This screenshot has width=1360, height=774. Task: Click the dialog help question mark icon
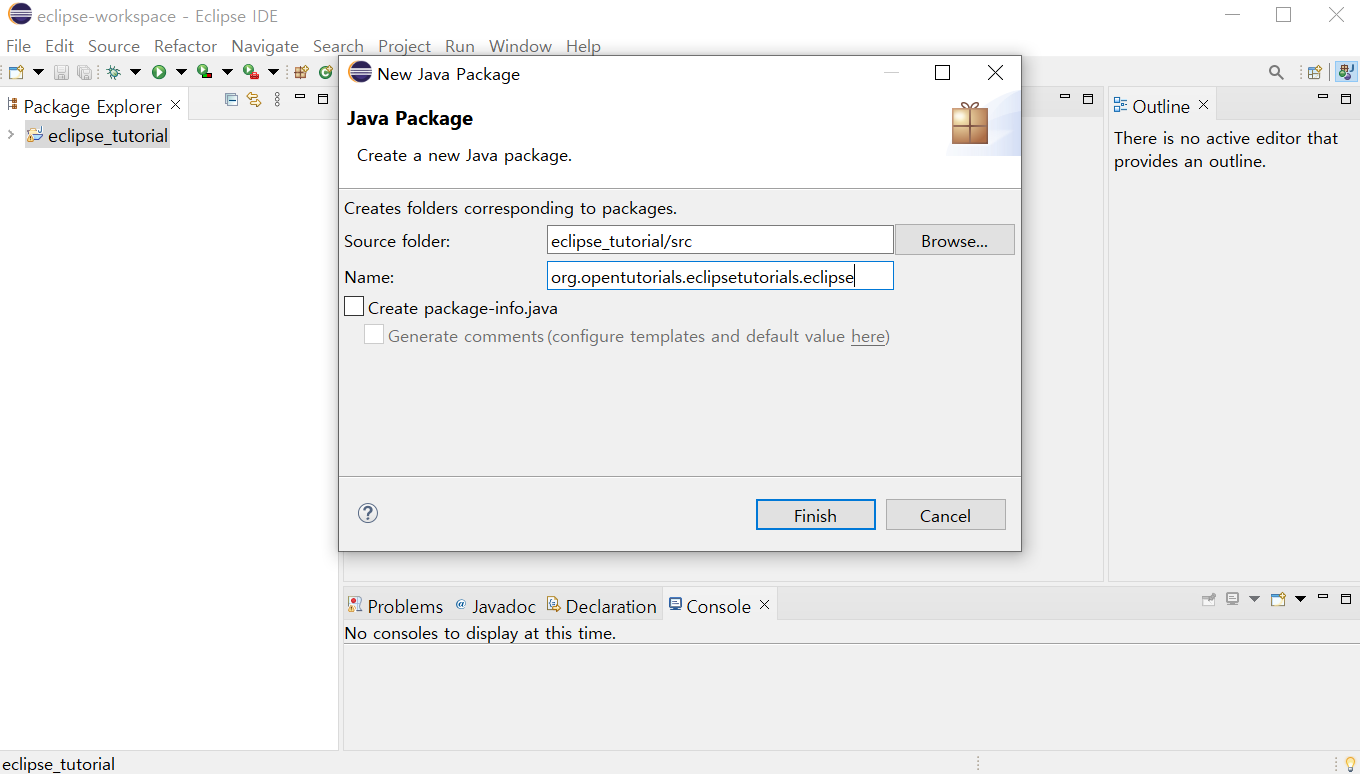pyautogui.click(x=368, y=513)
